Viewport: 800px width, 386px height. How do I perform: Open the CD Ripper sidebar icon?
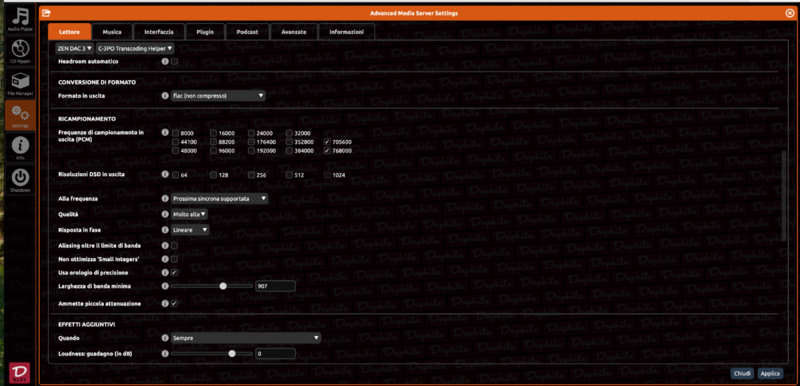tap(20, 51)
